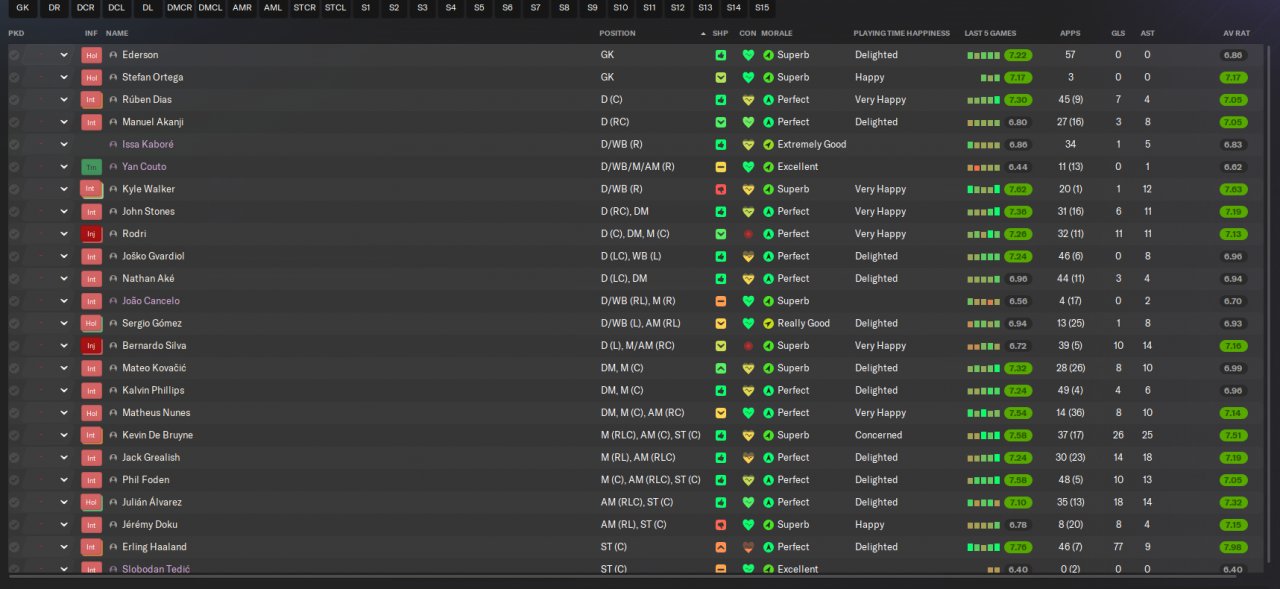Viewport: 1280px width, 589px height.
Task: Click the player icon beside Ederson's name
Action: pos(113,55)
